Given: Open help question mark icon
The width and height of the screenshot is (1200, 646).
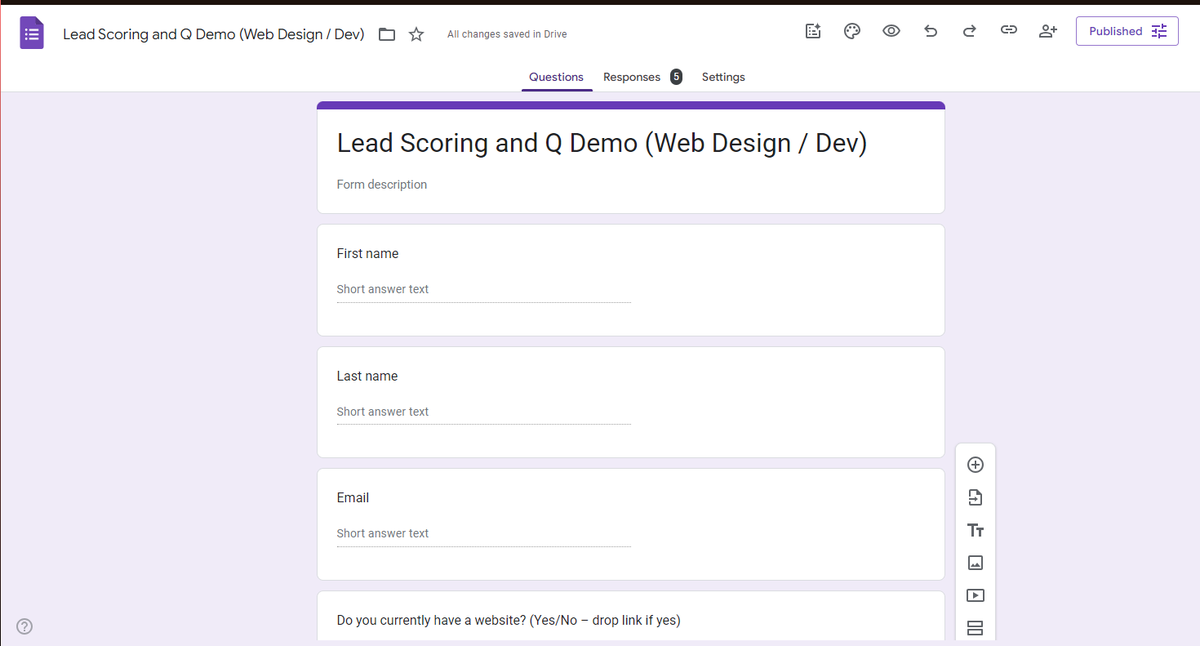Looking at the screenshot, I should [25, 626].
